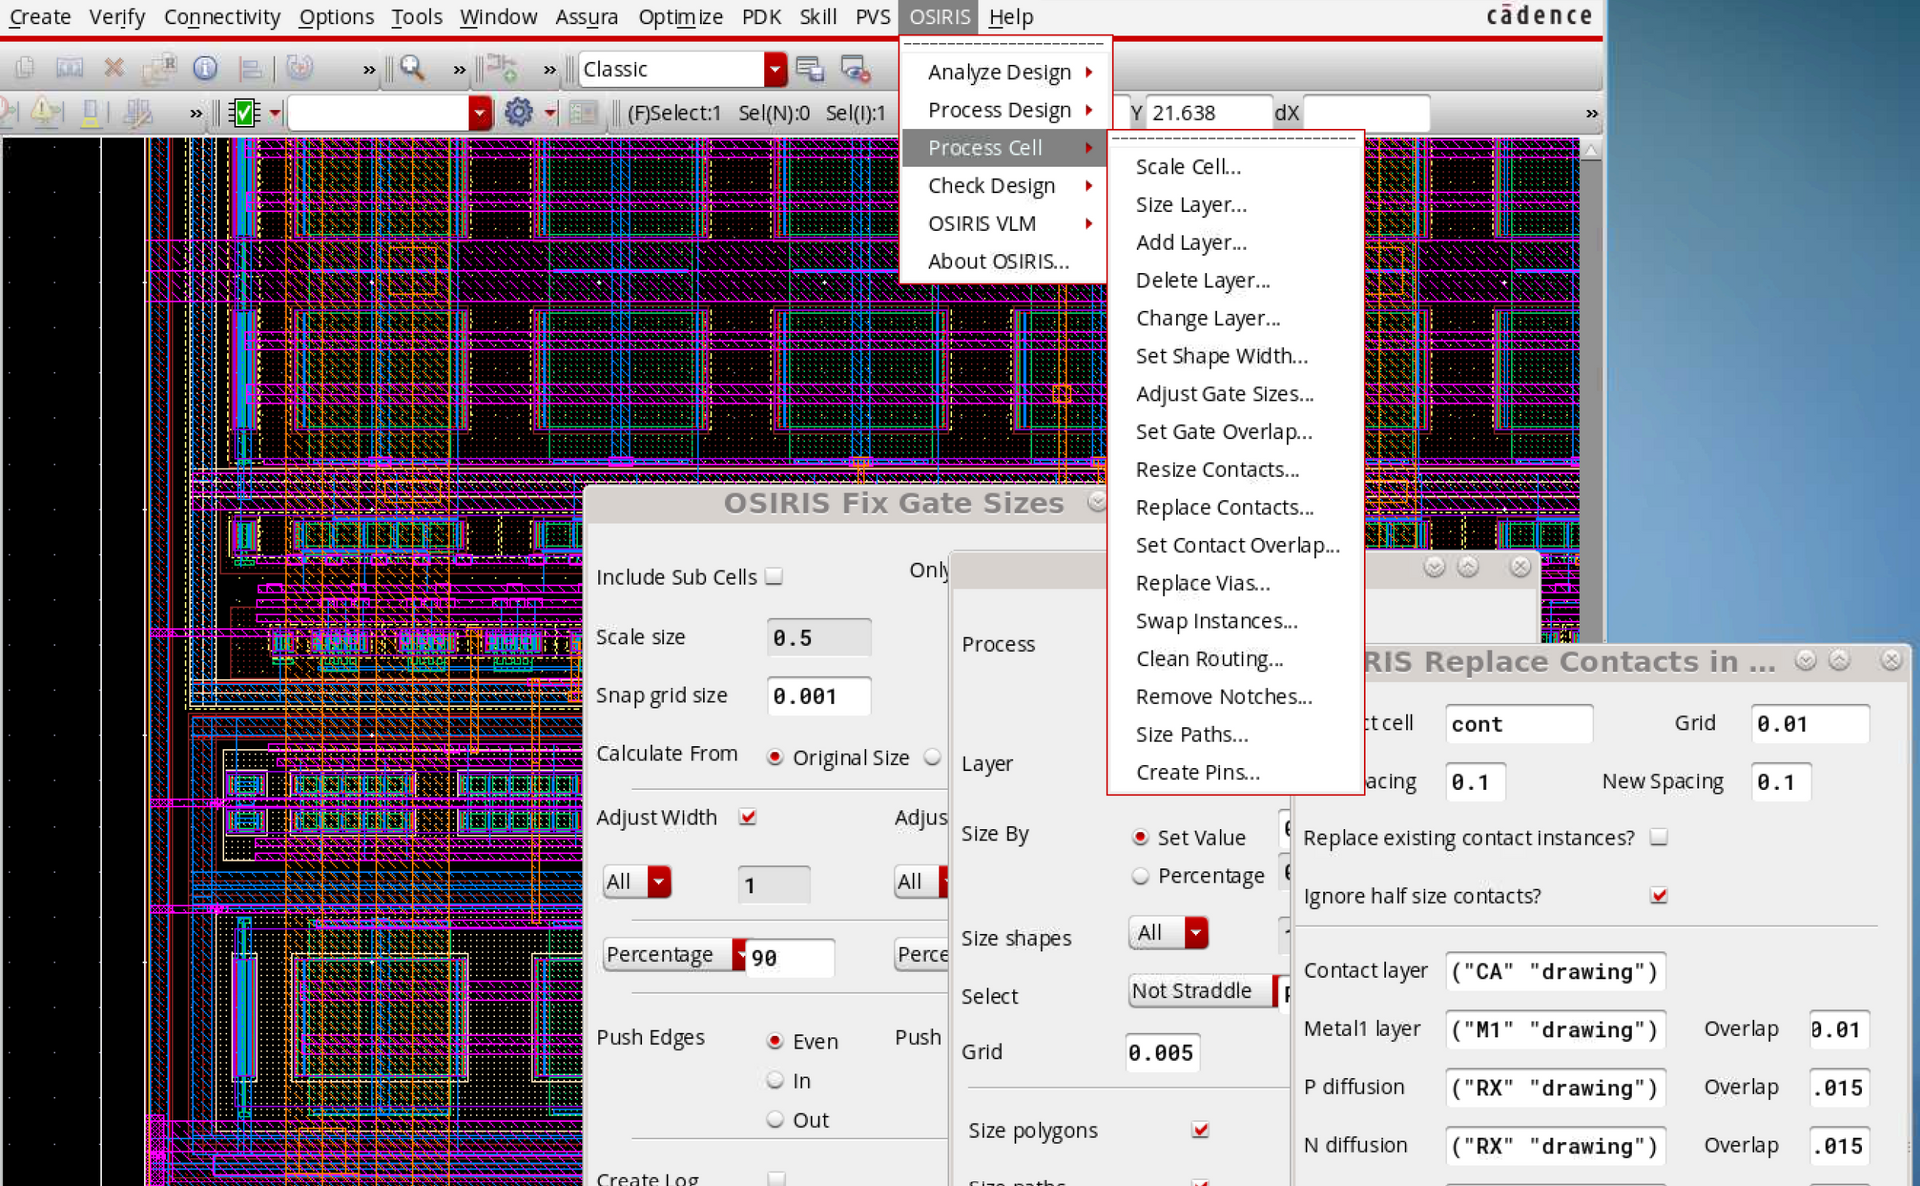Click the greyed checklist form icon
This screenshot has width=1920, height=1186.
pos(583,113)
